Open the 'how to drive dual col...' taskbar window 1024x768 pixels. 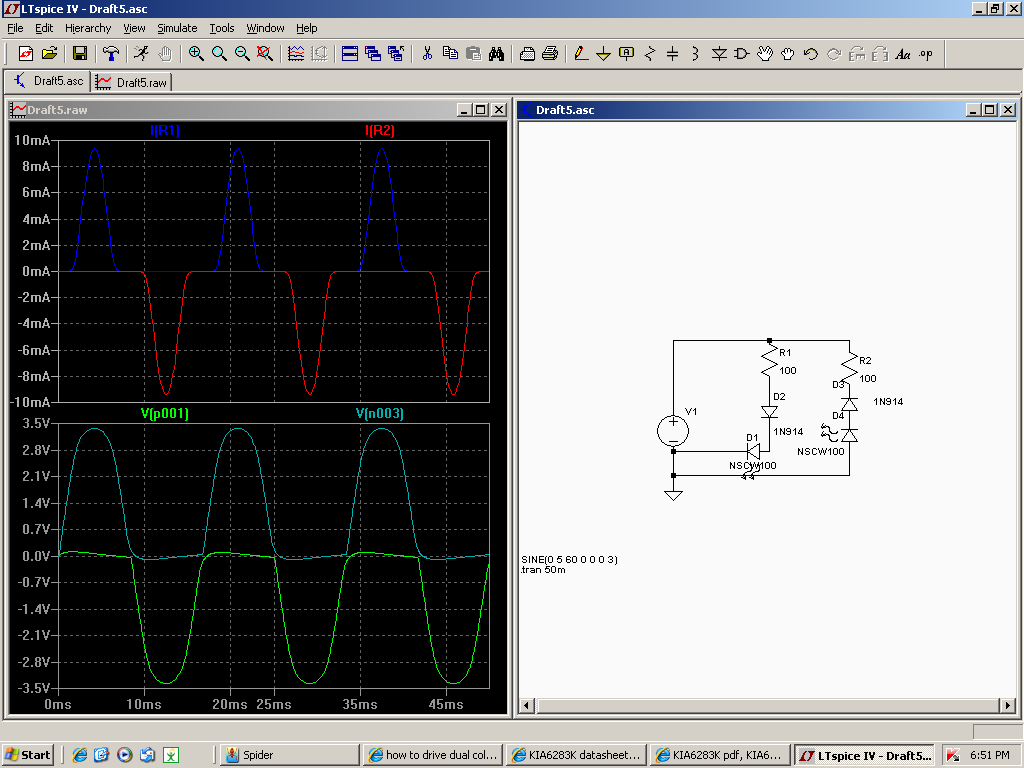(433, 755)
